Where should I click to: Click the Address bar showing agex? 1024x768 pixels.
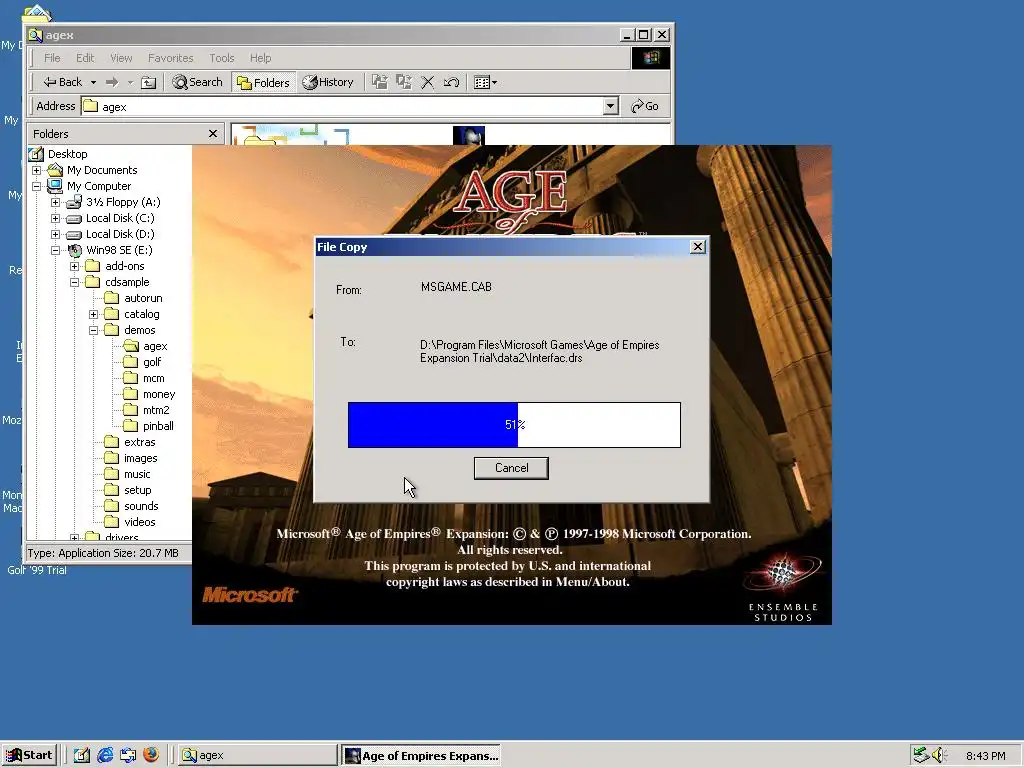point(349,106)
